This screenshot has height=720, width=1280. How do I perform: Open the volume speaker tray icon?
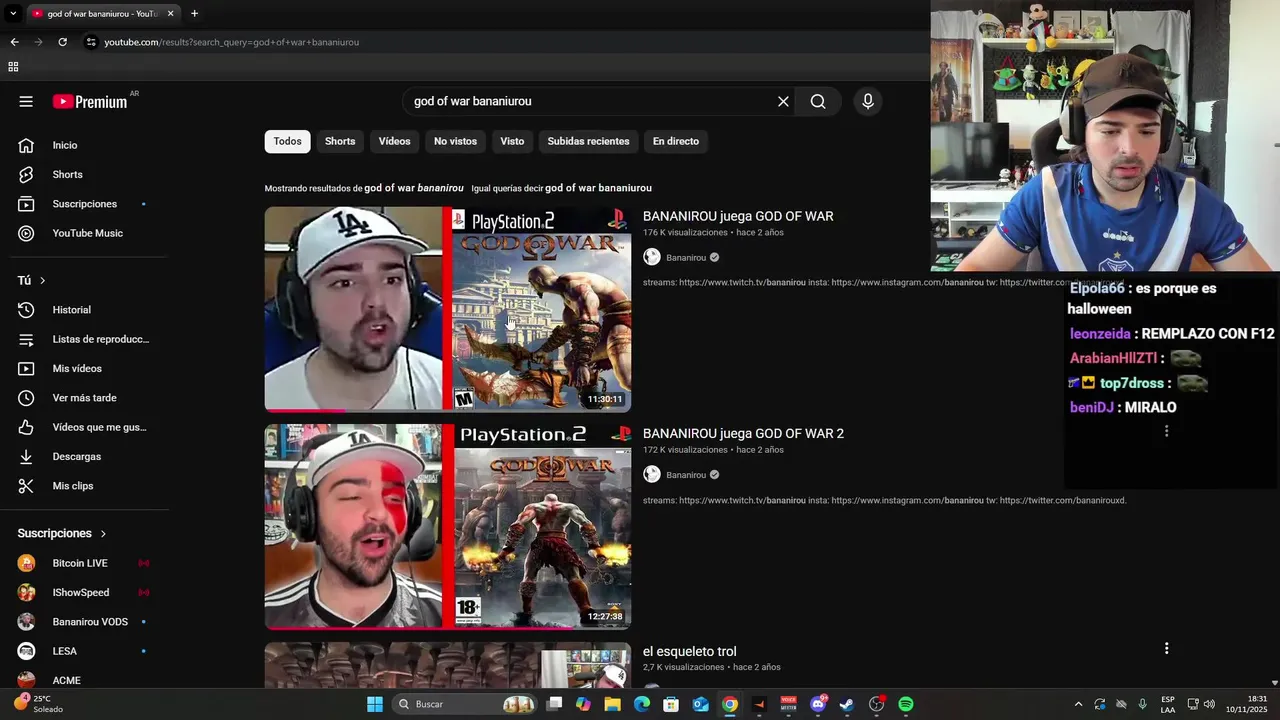(1209, 704)
